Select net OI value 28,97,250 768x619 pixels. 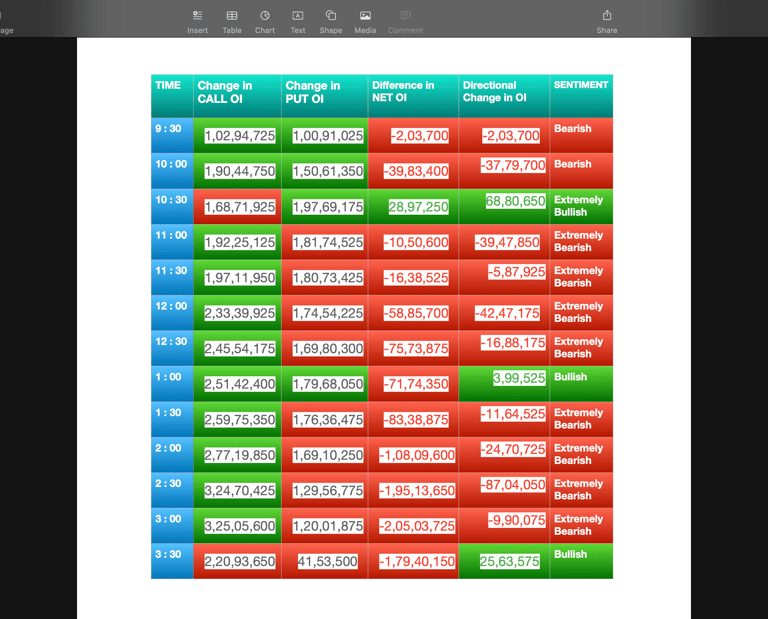418,207
